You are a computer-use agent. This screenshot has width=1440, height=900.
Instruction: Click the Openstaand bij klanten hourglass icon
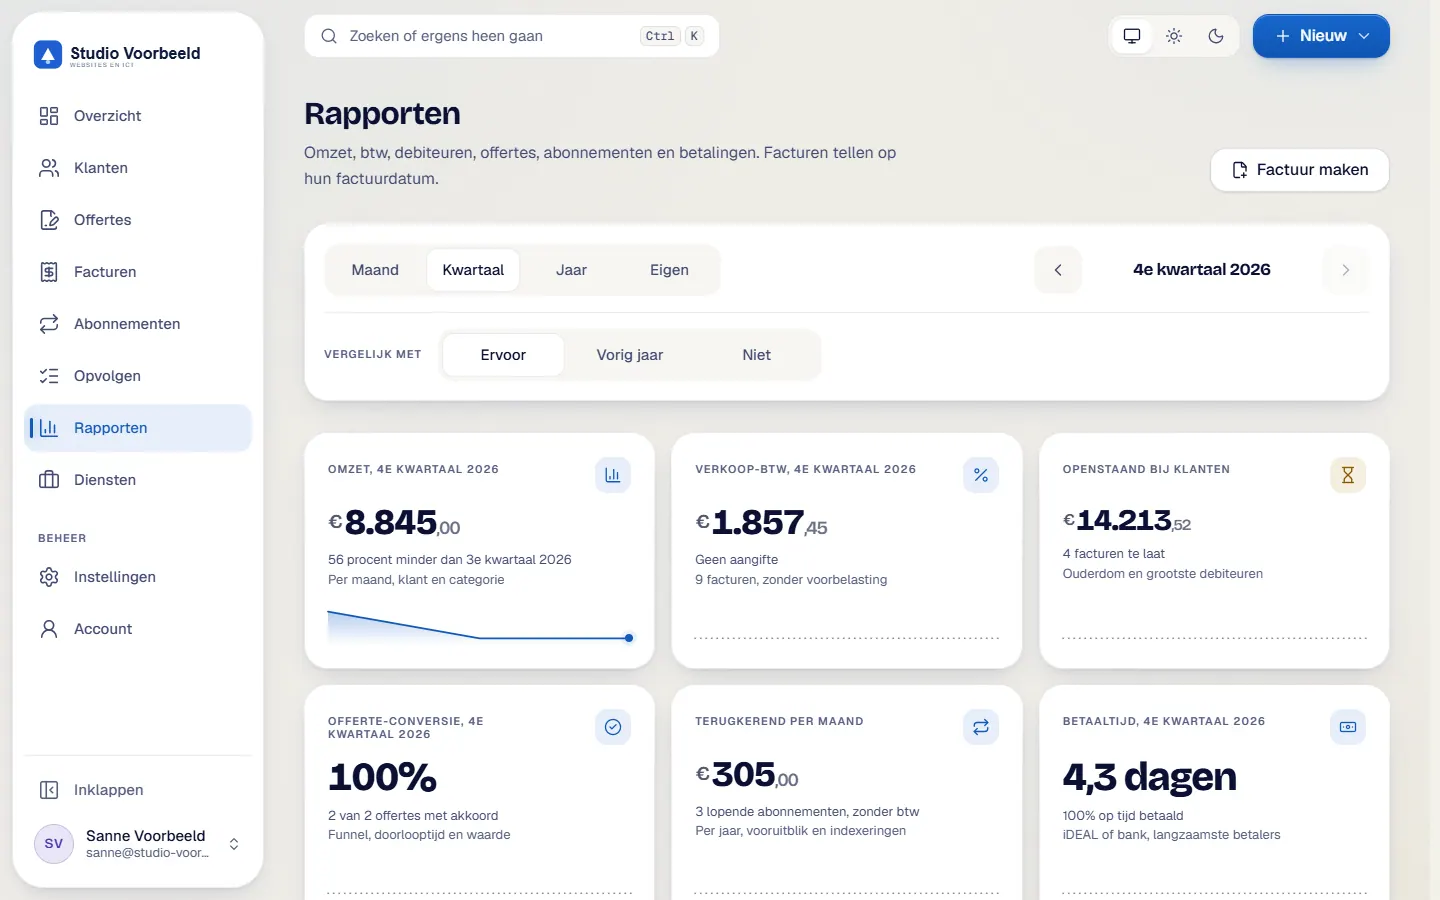click(1348, 475)
